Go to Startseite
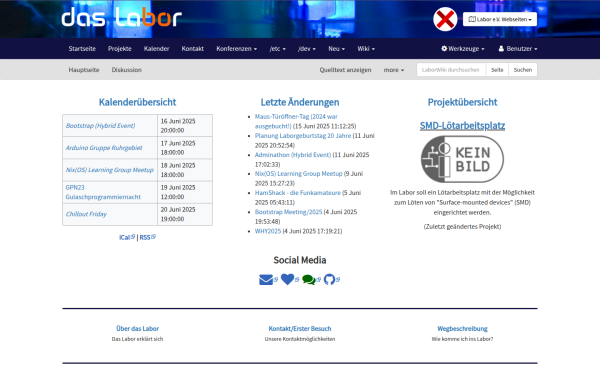Viewport: 600px width, 375px height. coord(82,49)
